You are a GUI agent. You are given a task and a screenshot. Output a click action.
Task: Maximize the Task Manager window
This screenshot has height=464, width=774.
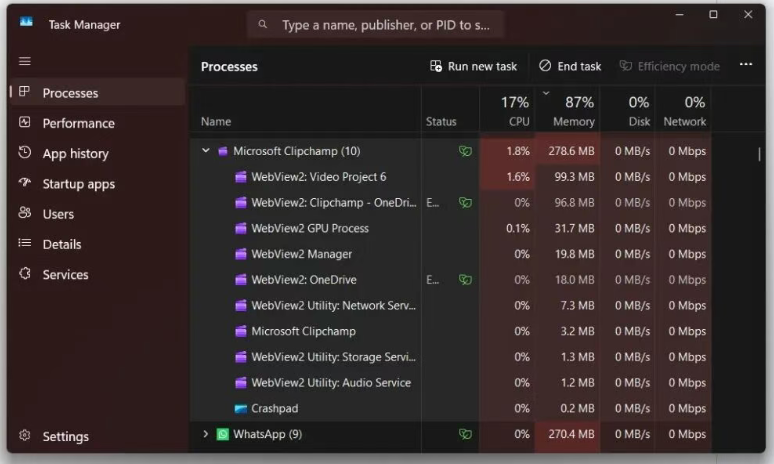(x=713, y=15)
